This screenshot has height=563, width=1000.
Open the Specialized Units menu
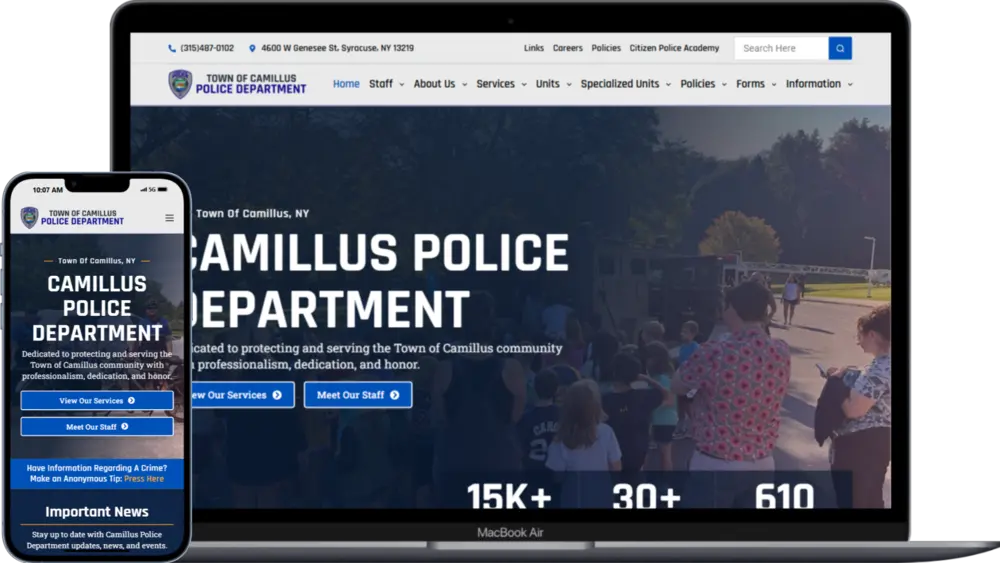pyautogui.click(x=620, y=84)
